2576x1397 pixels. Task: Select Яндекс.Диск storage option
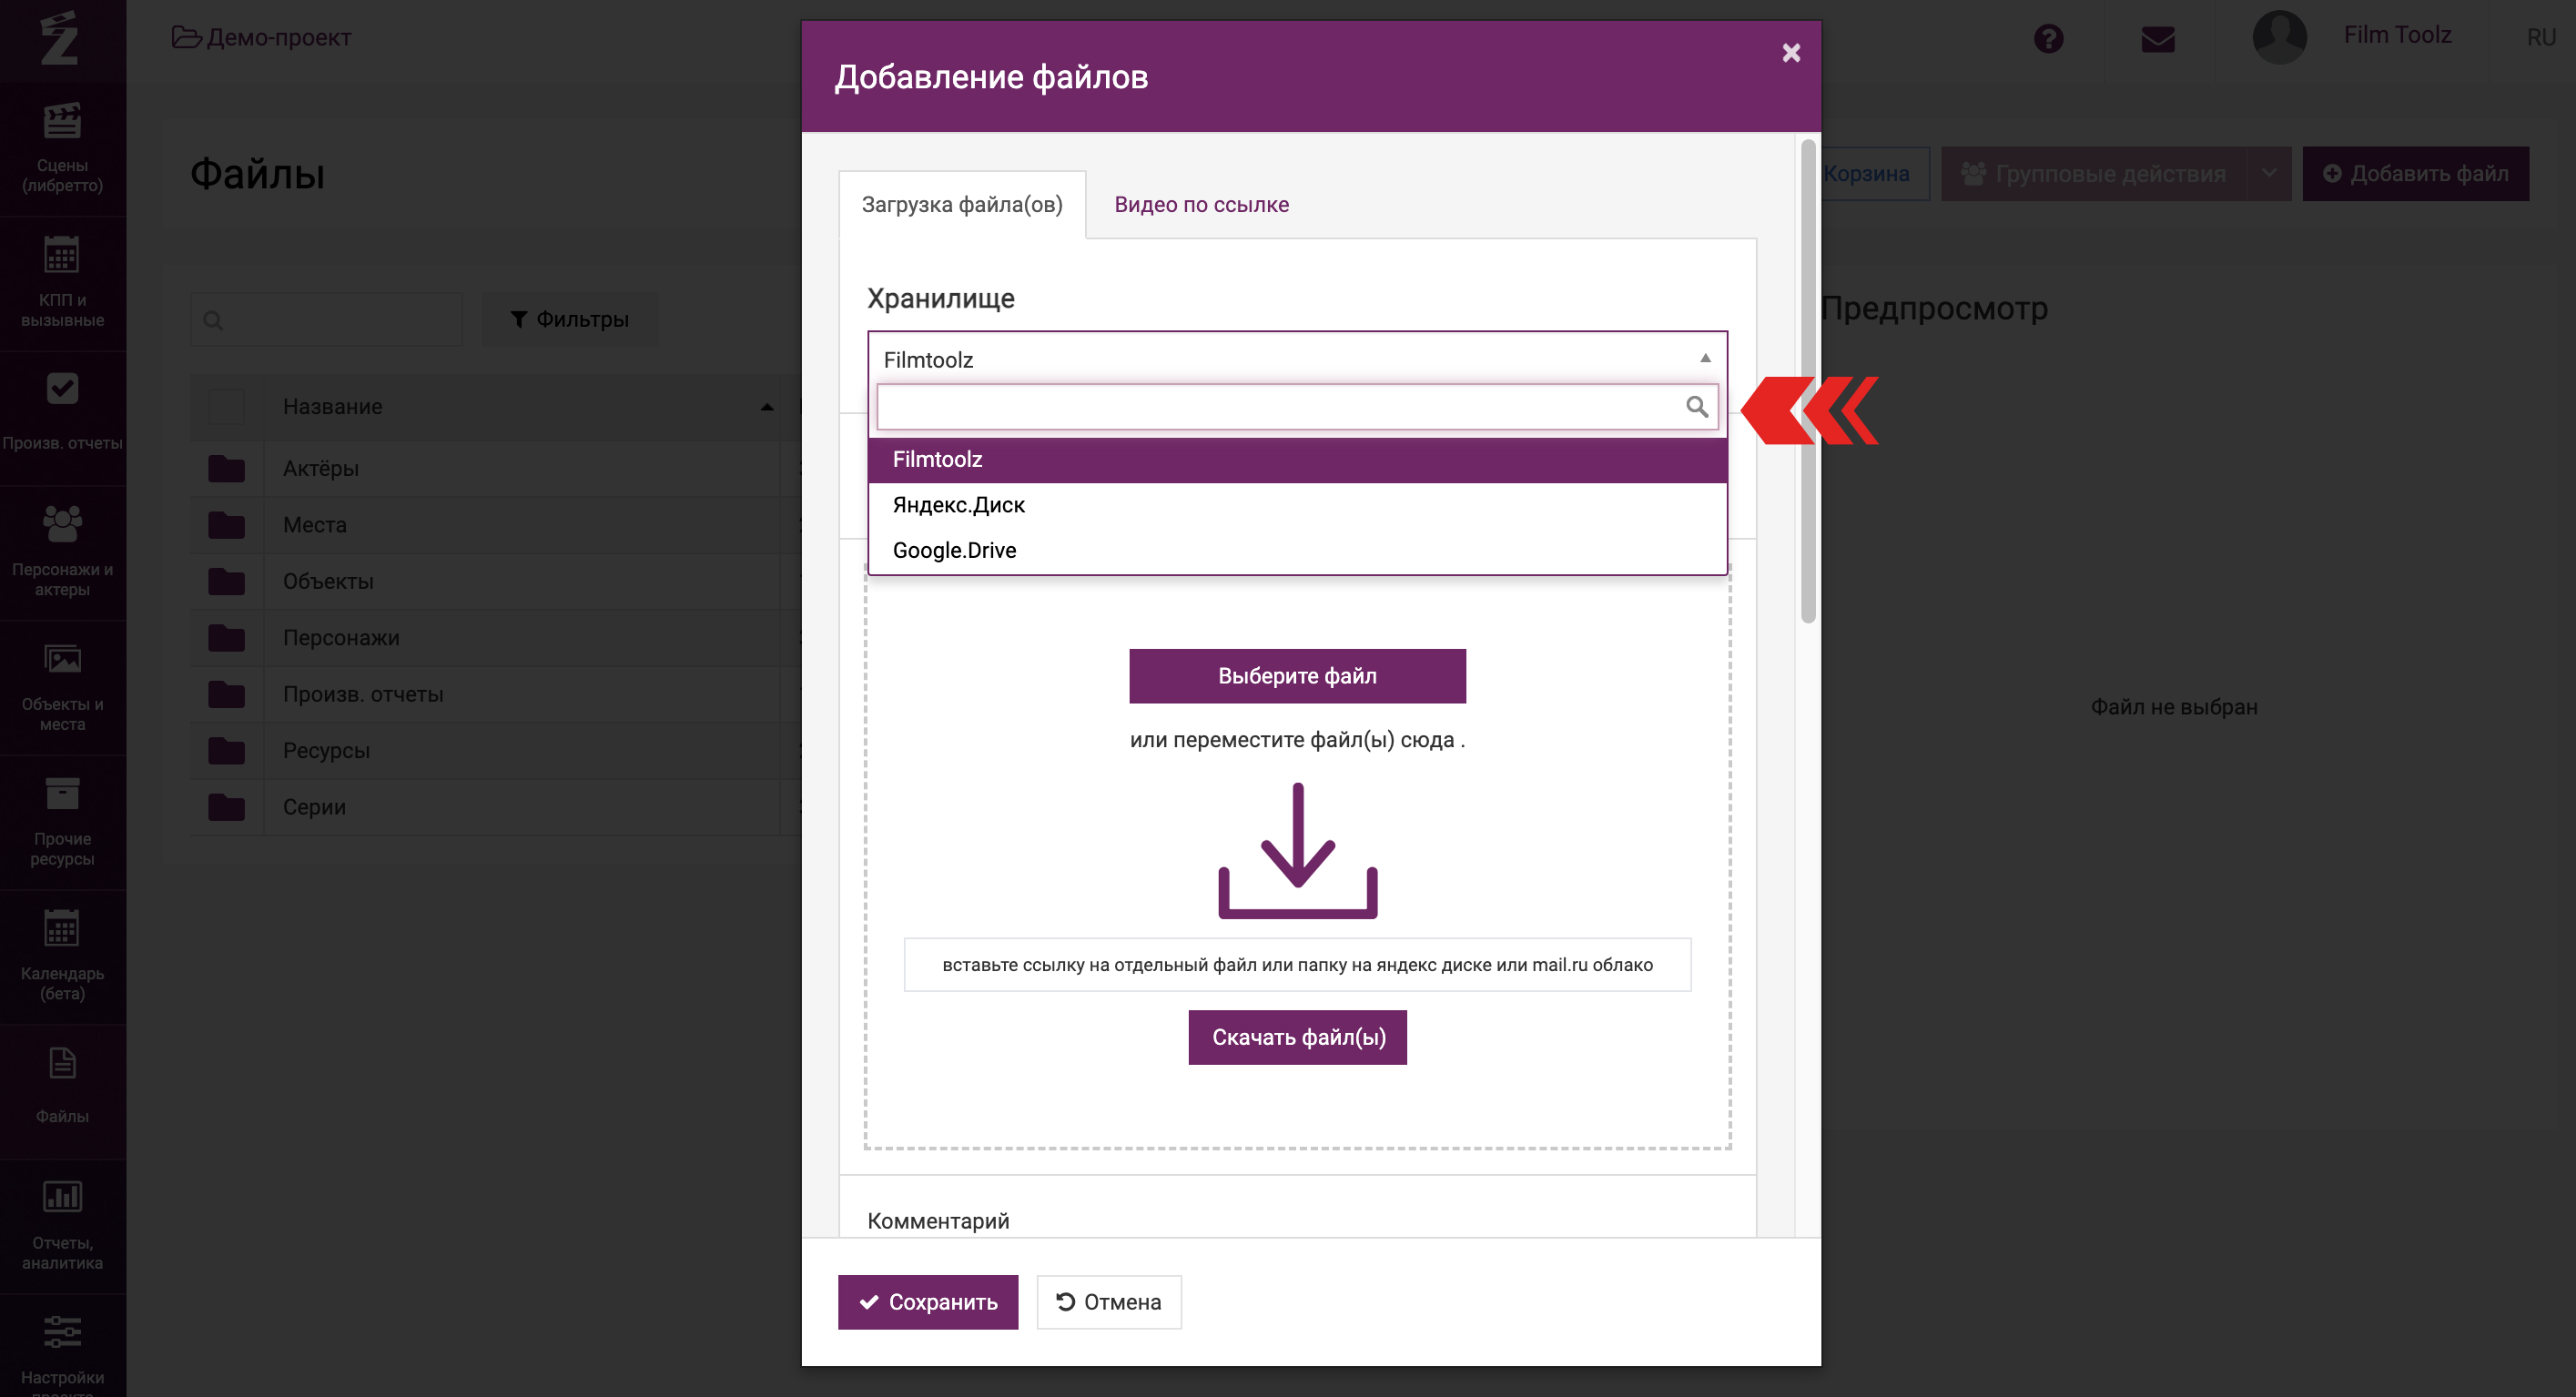click(x=1297, y=505)
